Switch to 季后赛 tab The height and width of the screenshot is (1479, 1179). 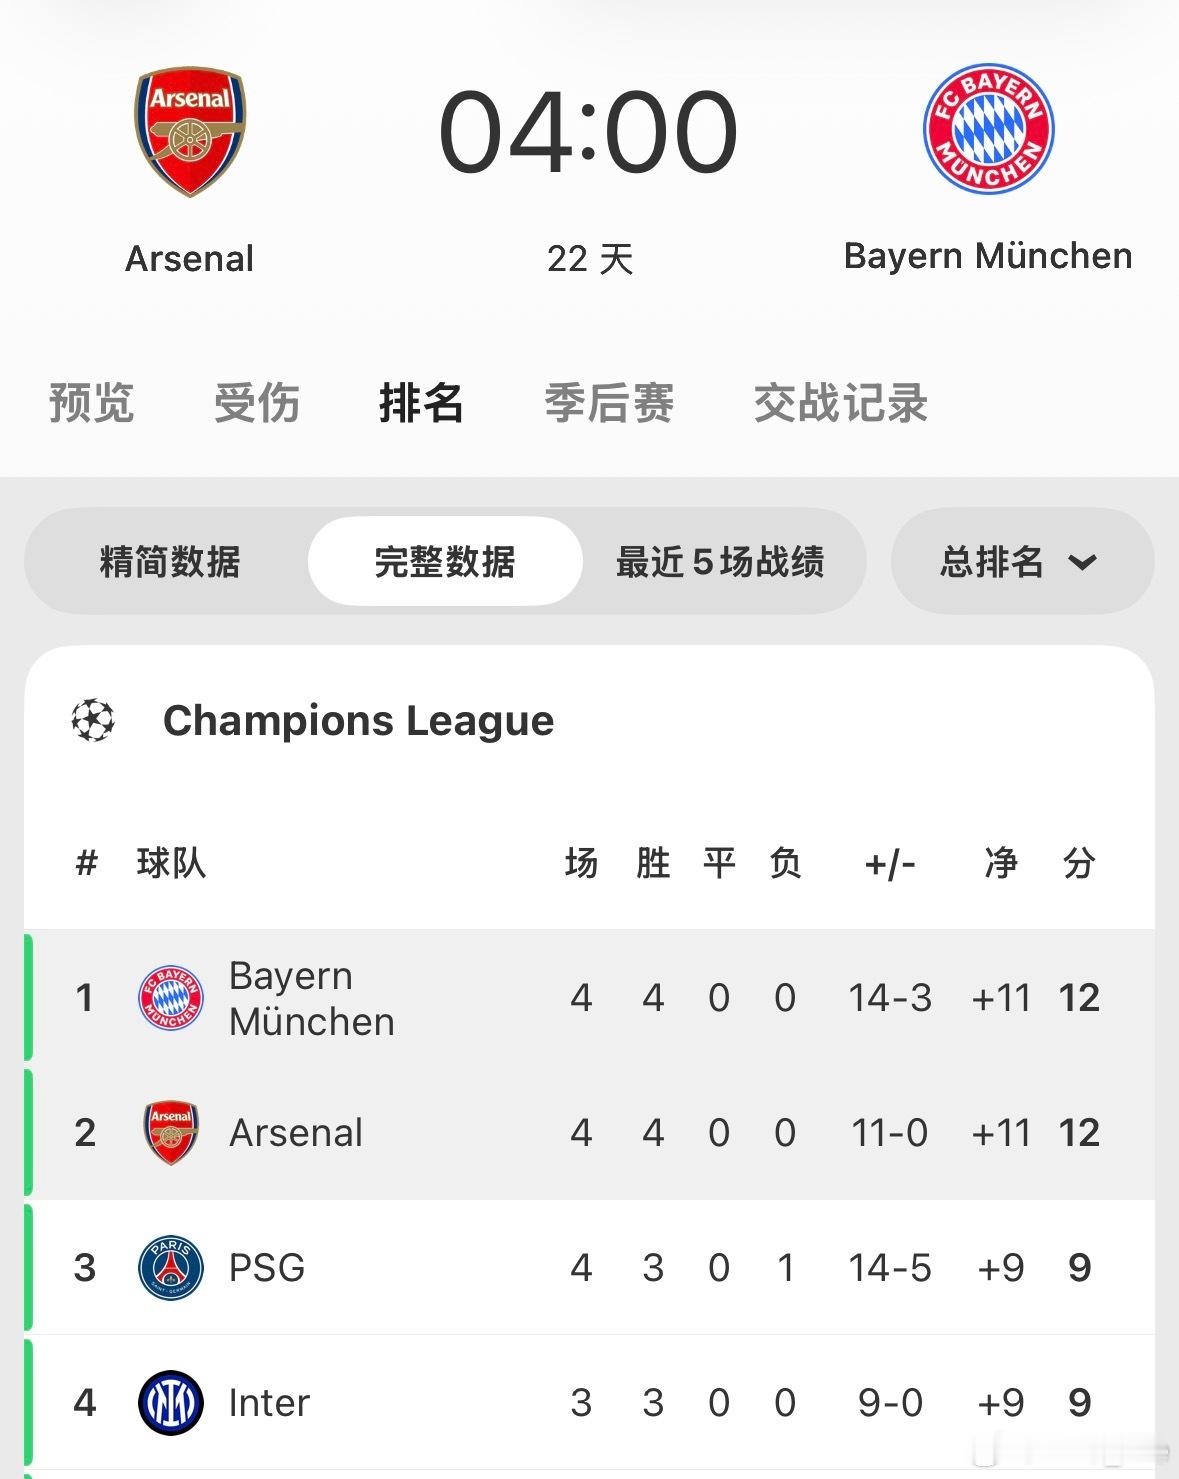(x=609, y=403)
